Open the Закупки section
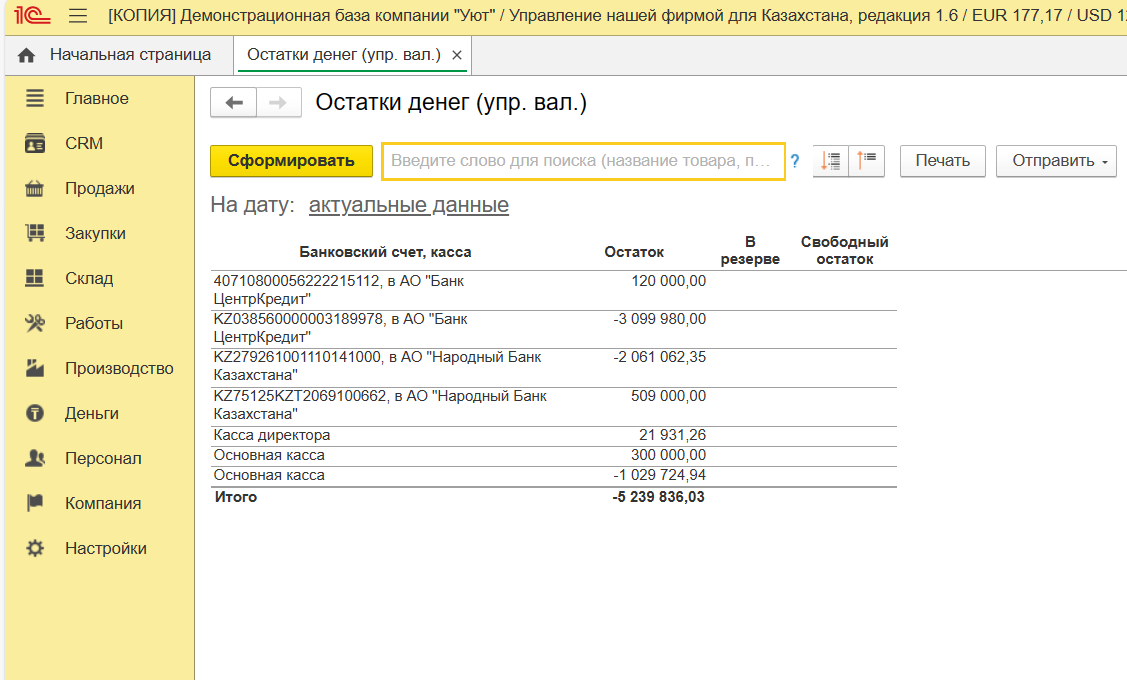Image resolution: width=1127 pixels, height=680 pixels. click(95, 234)
